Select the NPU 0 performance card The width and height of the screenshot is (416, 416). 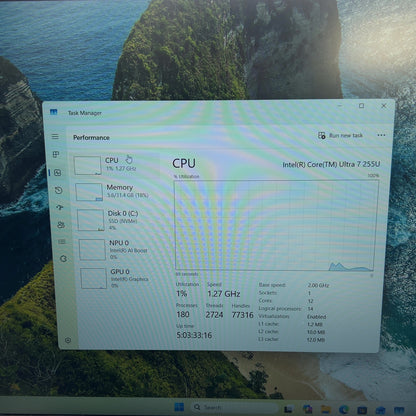[119, 249]
